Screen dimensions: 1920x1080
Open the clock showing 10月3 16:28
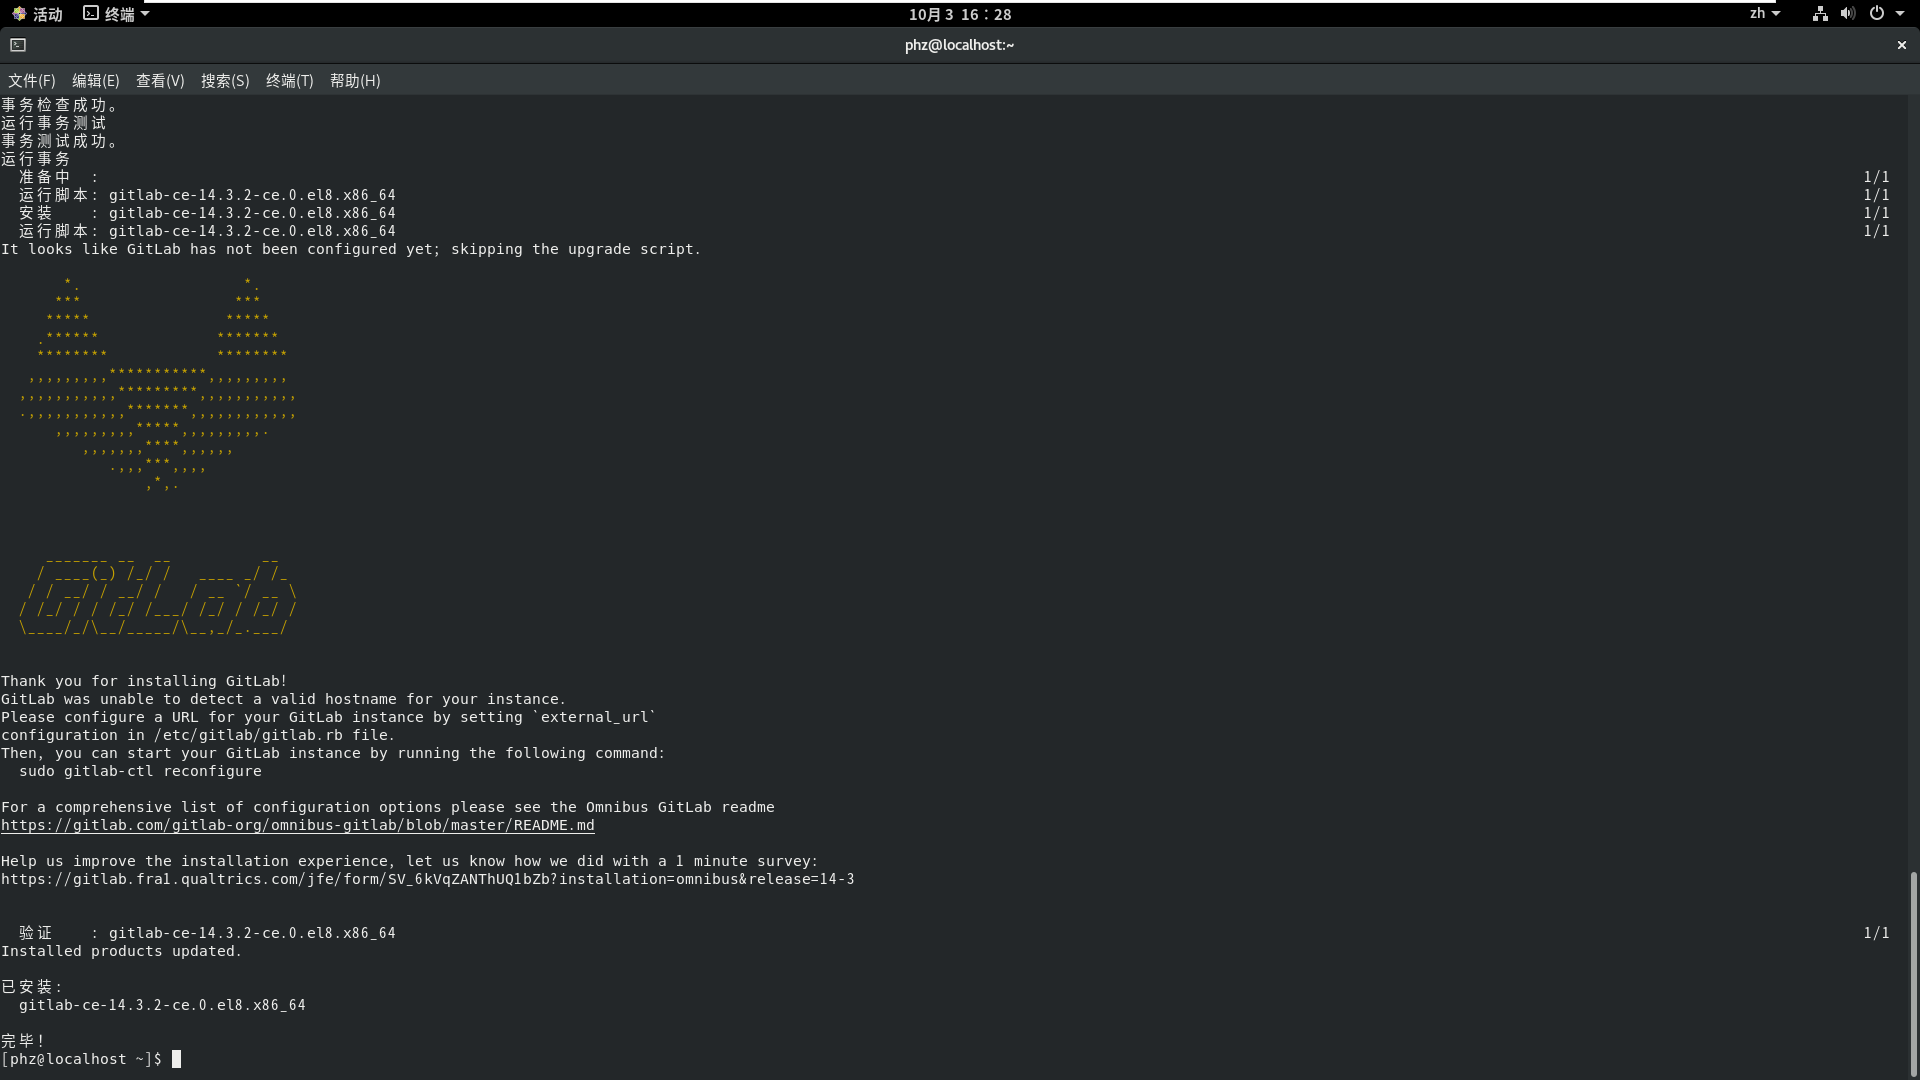tap(960, 14)
